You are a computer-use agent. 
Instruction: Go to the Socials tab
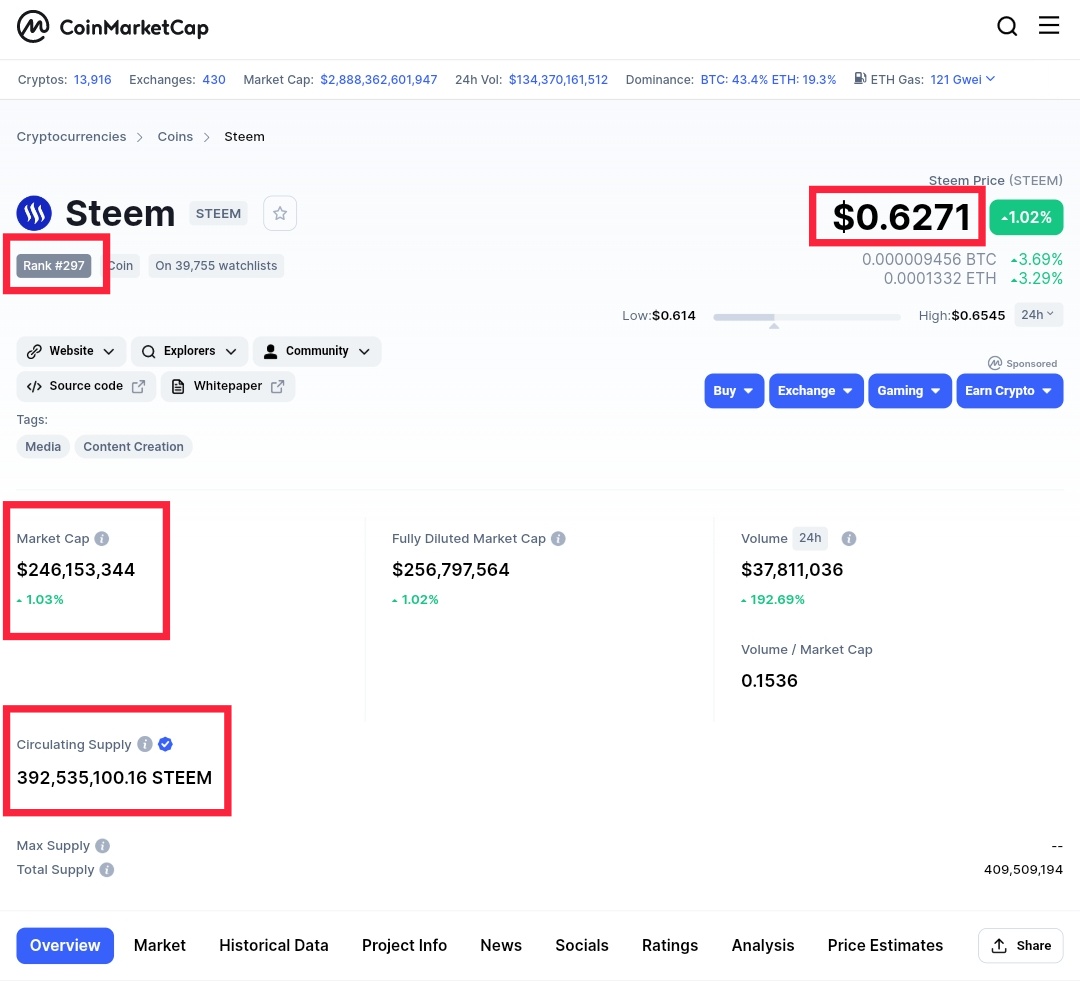[x=582, y=945]
